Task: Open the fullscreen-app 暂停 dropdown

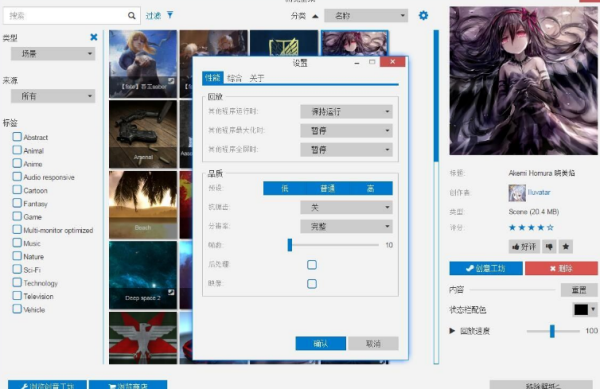Action: coord(346,150)
